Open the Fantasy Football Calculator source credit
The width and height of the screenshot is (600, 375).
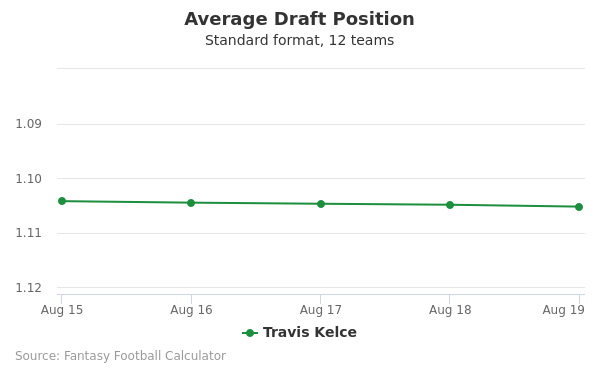tap(121, 356)
